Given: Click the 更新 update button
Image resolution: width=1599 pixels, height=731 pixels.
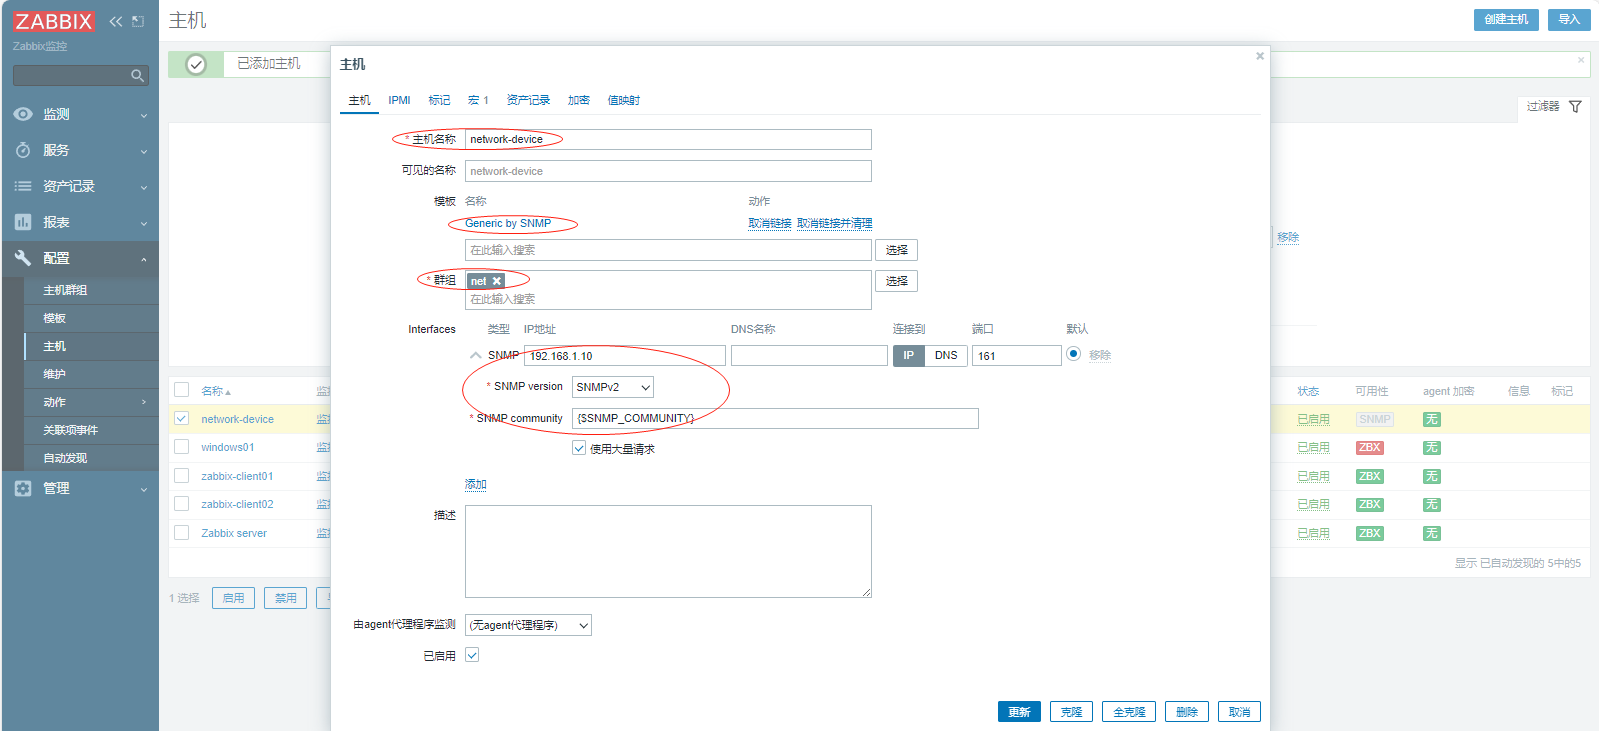Looking at the screenshot, I should click(x=1018, y=712).
